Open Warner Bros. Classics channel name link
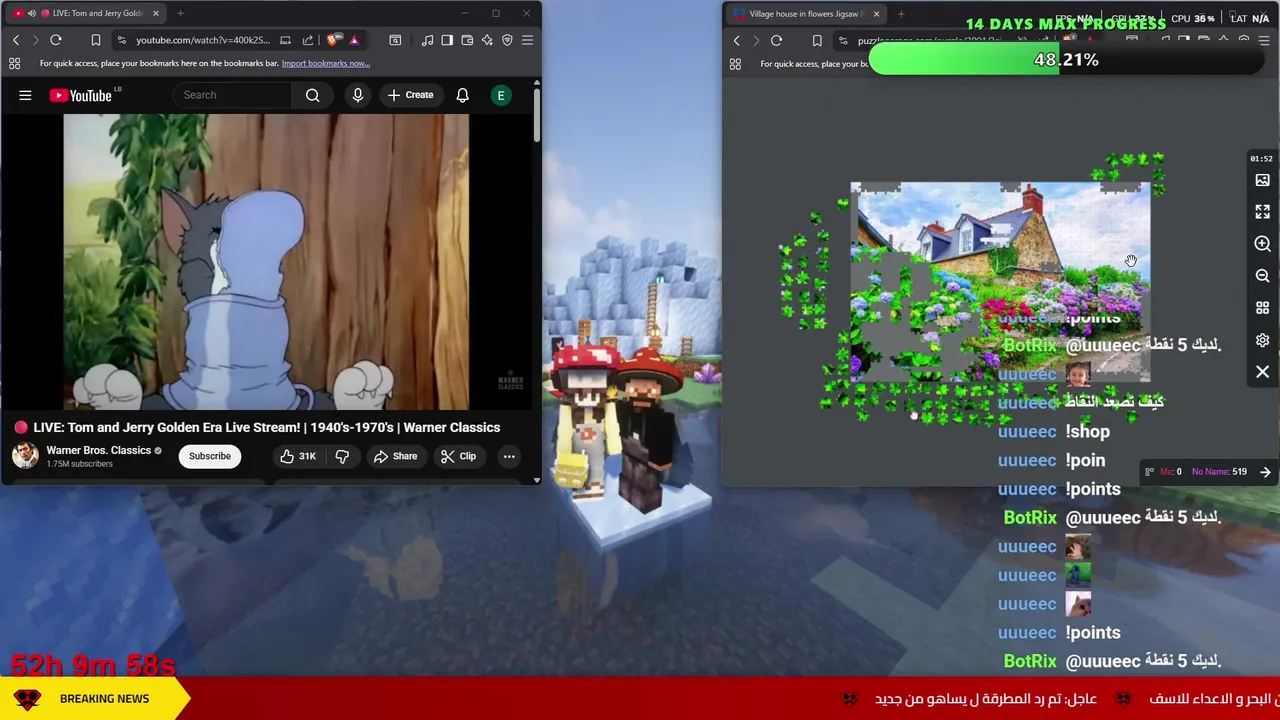Screen dimensions: 1280x720 [x=98, y=450]
